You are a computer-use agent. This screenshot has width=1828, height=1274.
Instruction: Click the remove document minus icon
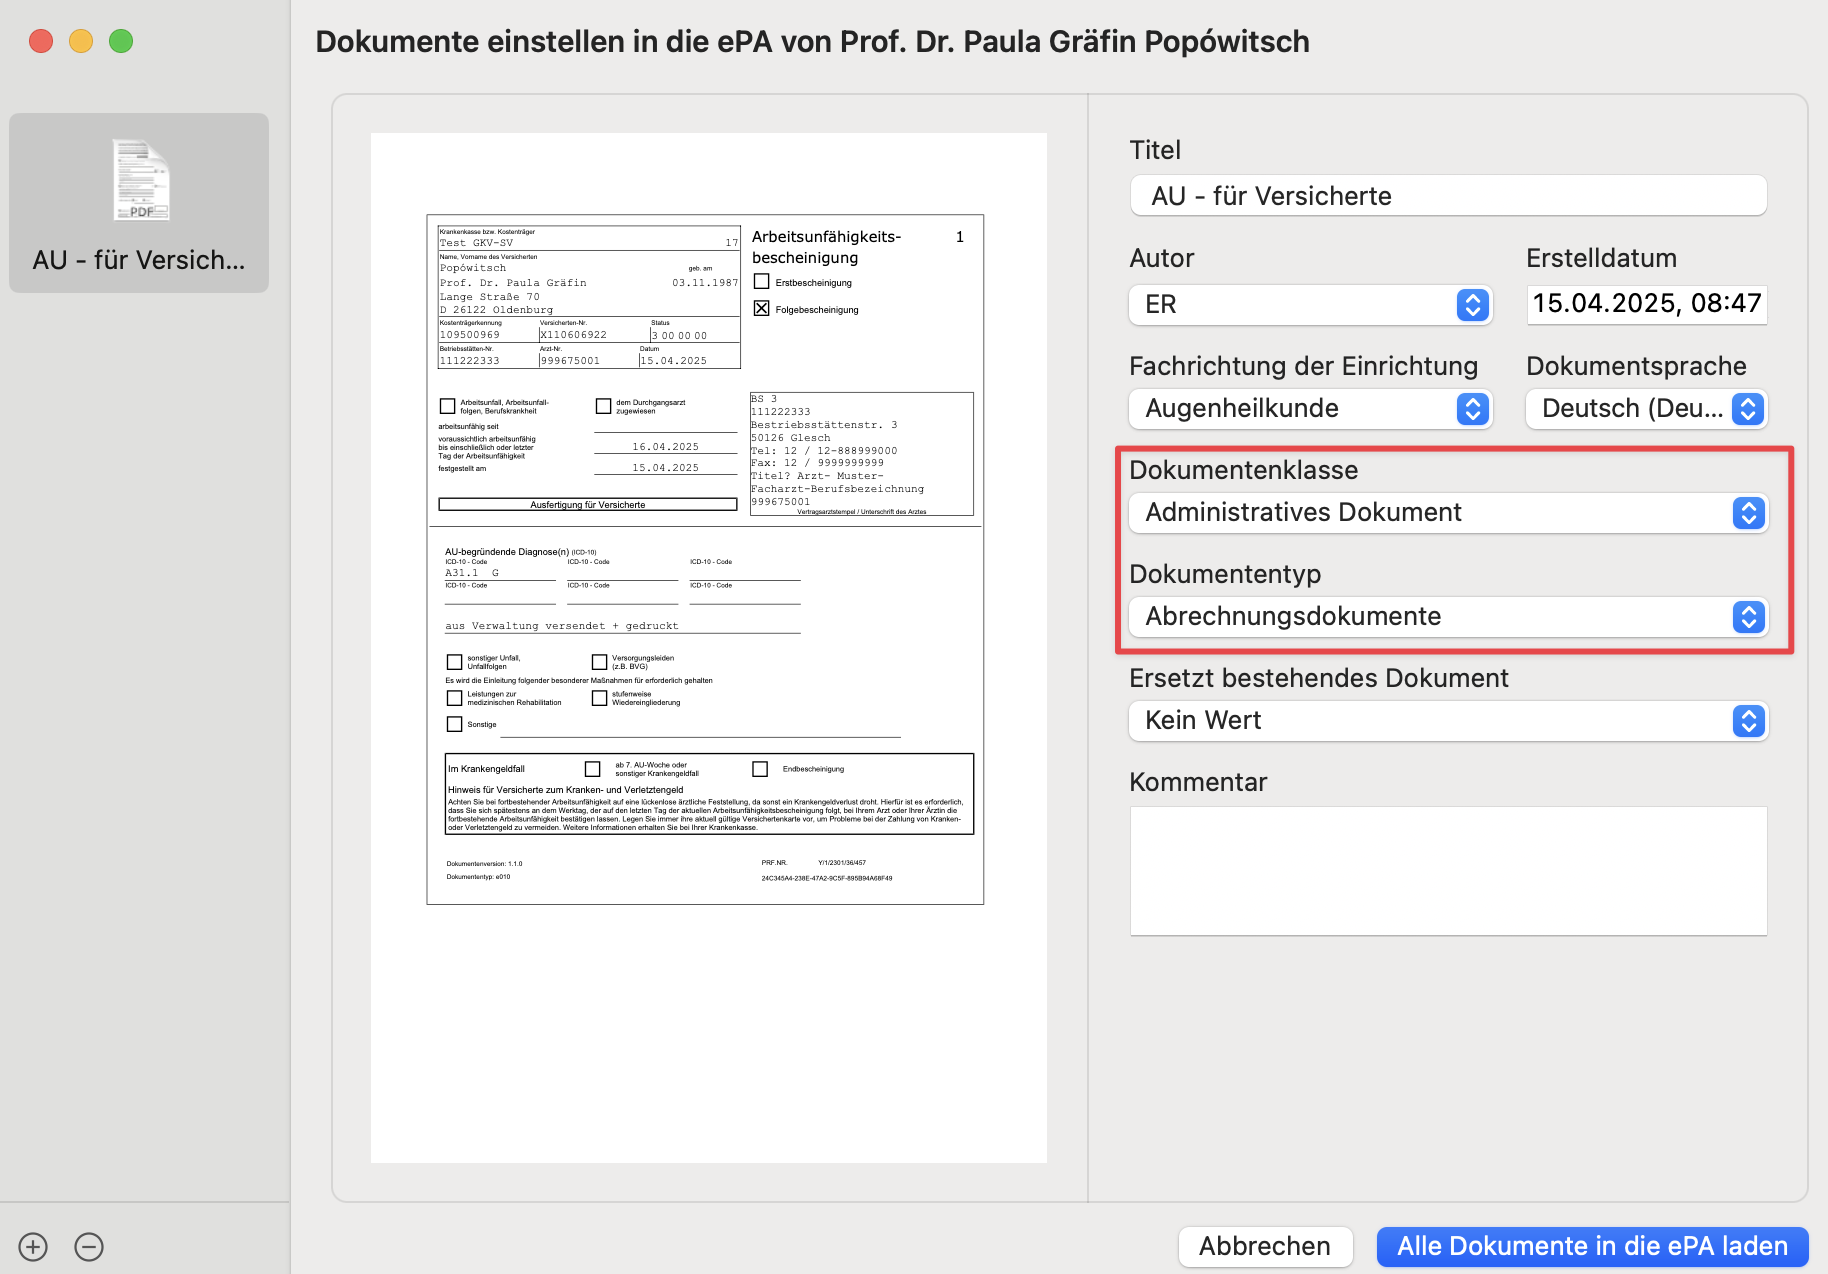[89, 1247]
